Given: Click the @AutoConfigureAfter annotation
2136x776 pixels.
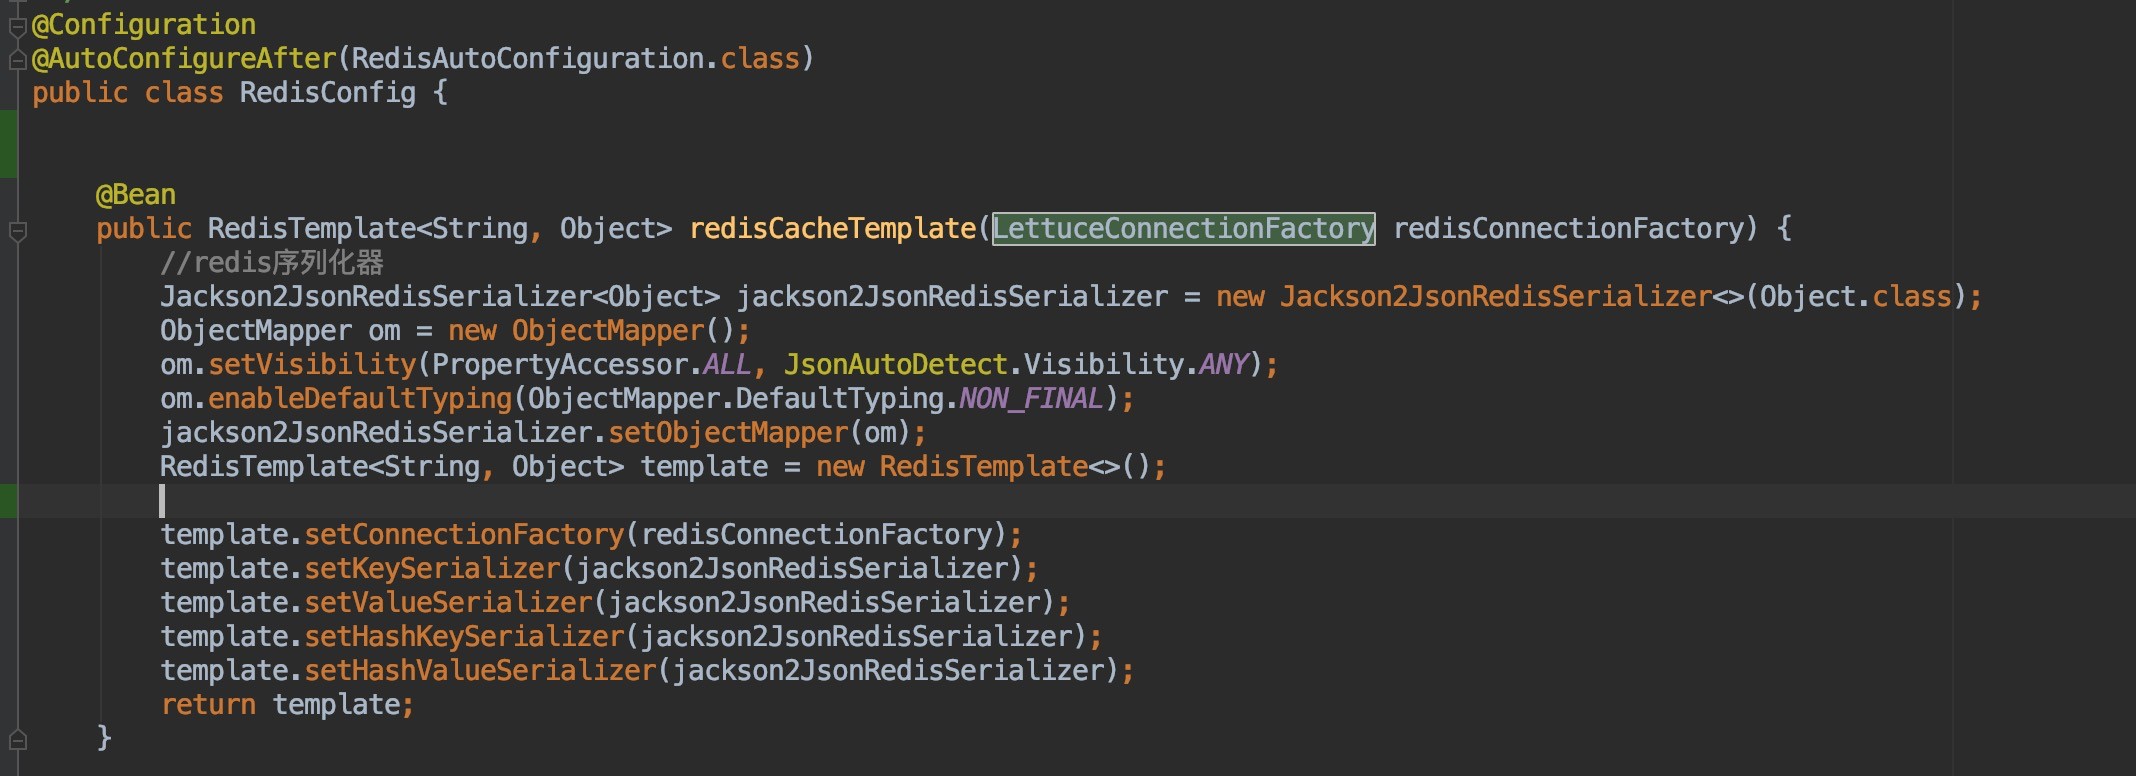Looking at the screenshot, I should point(185,59).
